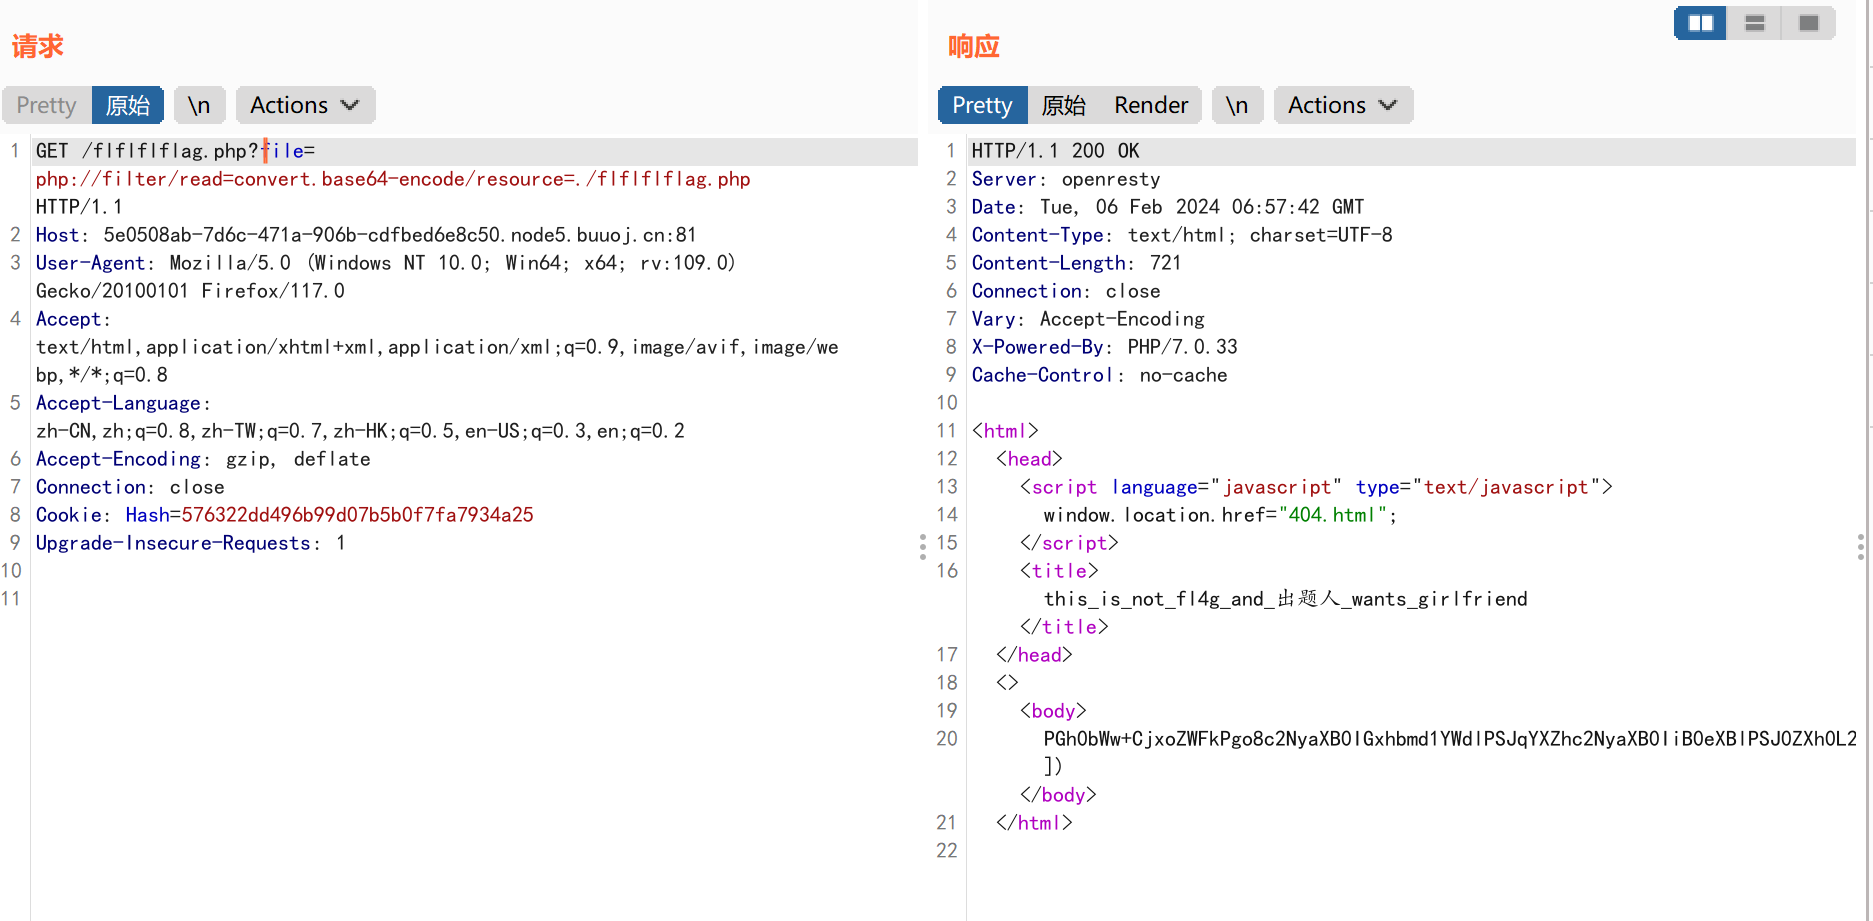Click X-Powered-By PHP/7.0.33 header
The height and width of the screenshot is (921, 1873).
1104,347
